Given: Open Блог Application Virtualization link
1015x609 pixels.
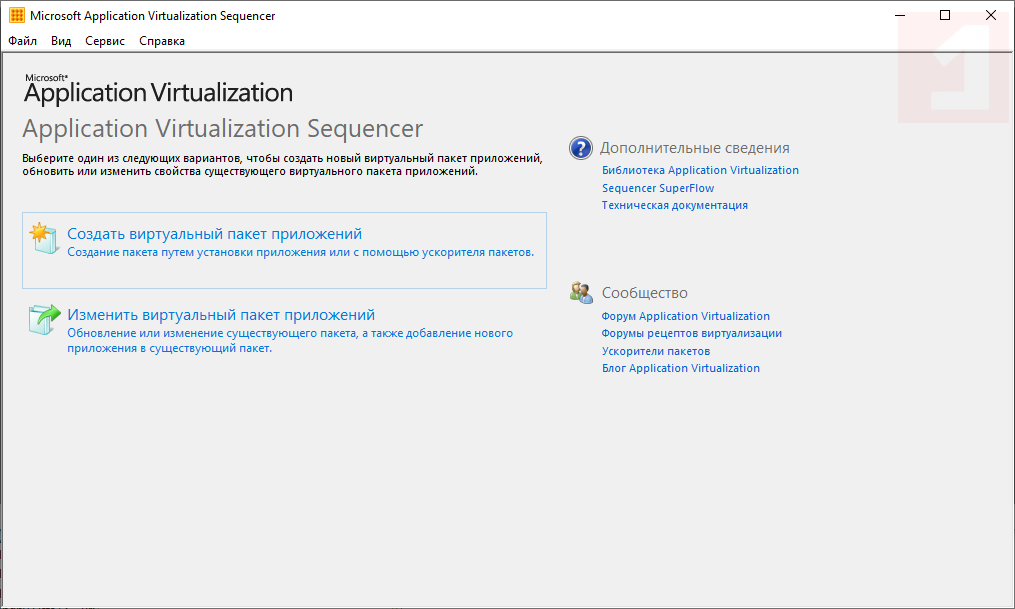Looking at the screenshot, I should coord(680,368).
